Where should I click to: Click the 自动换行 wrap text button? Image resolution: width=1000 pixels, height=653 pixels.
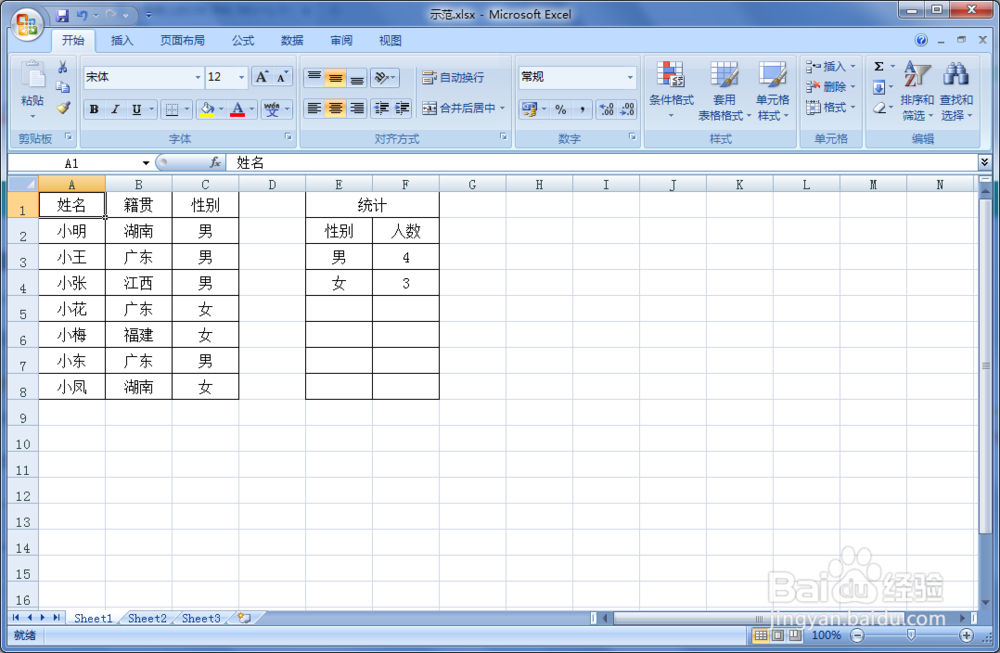(453, 78)
